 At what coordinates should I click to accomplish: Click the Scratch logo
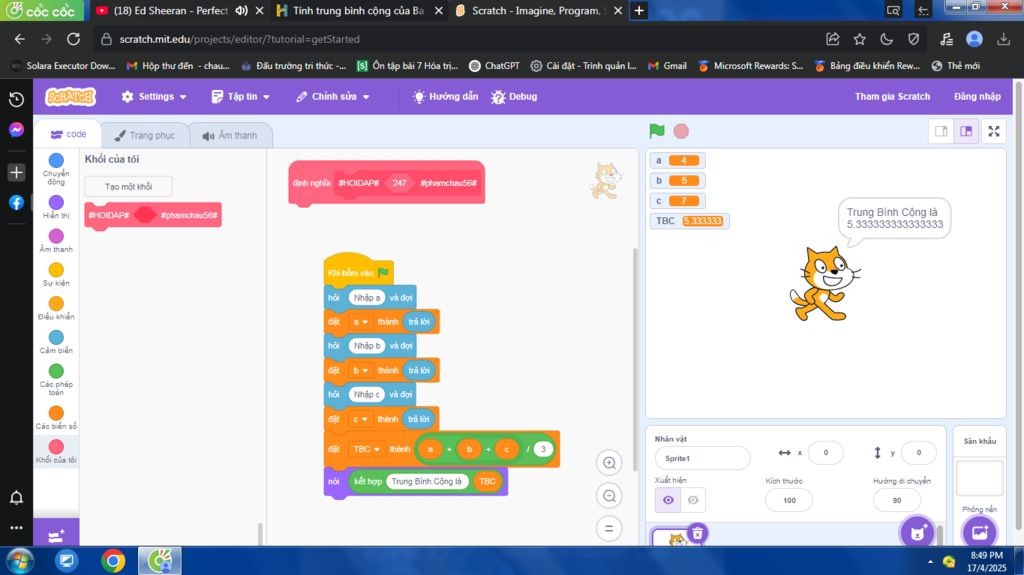point(71,97)
